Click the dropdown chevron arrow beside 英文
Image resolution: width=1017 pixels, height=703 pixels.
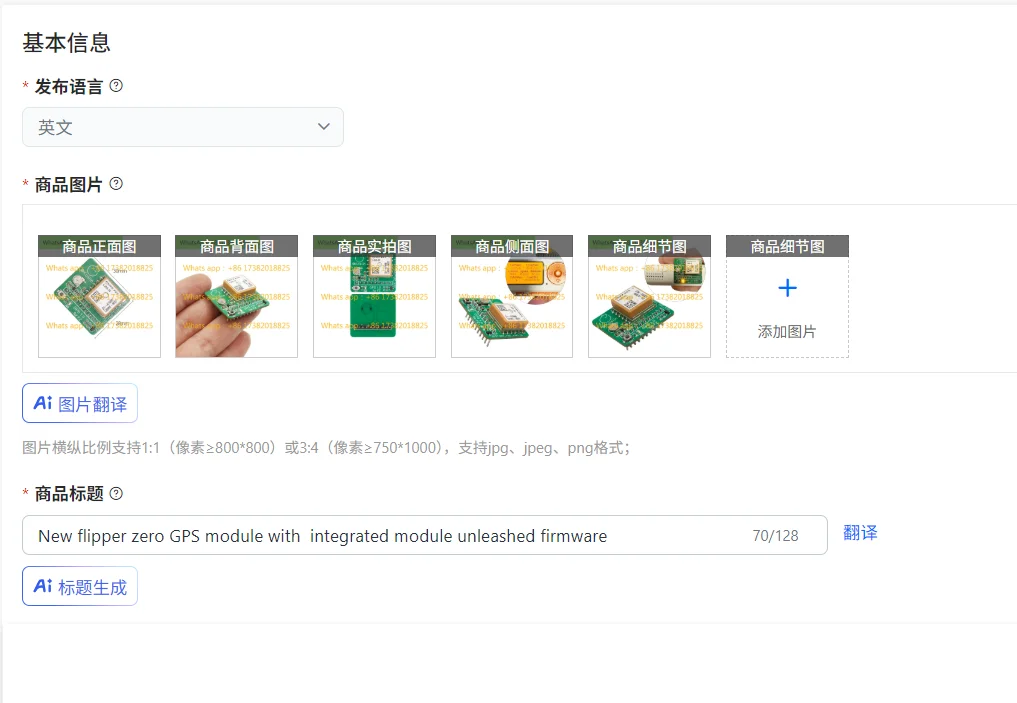pyautogui.click(x=324, y=126)
